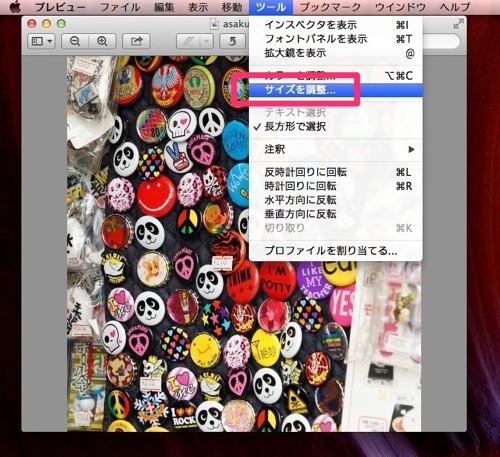Click the share button icon
The width and height of the screenshot is (500, 457).
click(x=136, y=41)
